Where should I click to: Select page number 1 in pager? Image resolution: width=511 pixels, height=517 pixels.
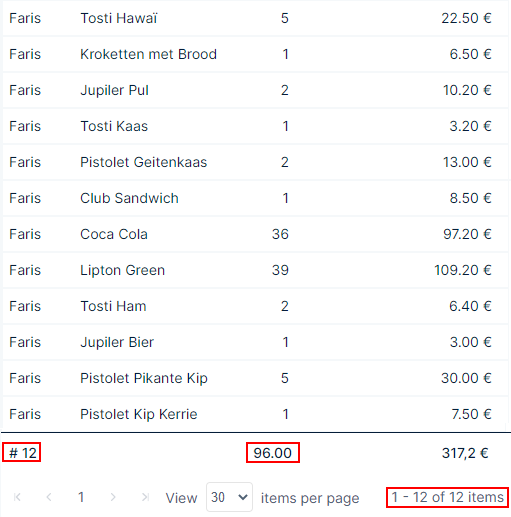81,497
